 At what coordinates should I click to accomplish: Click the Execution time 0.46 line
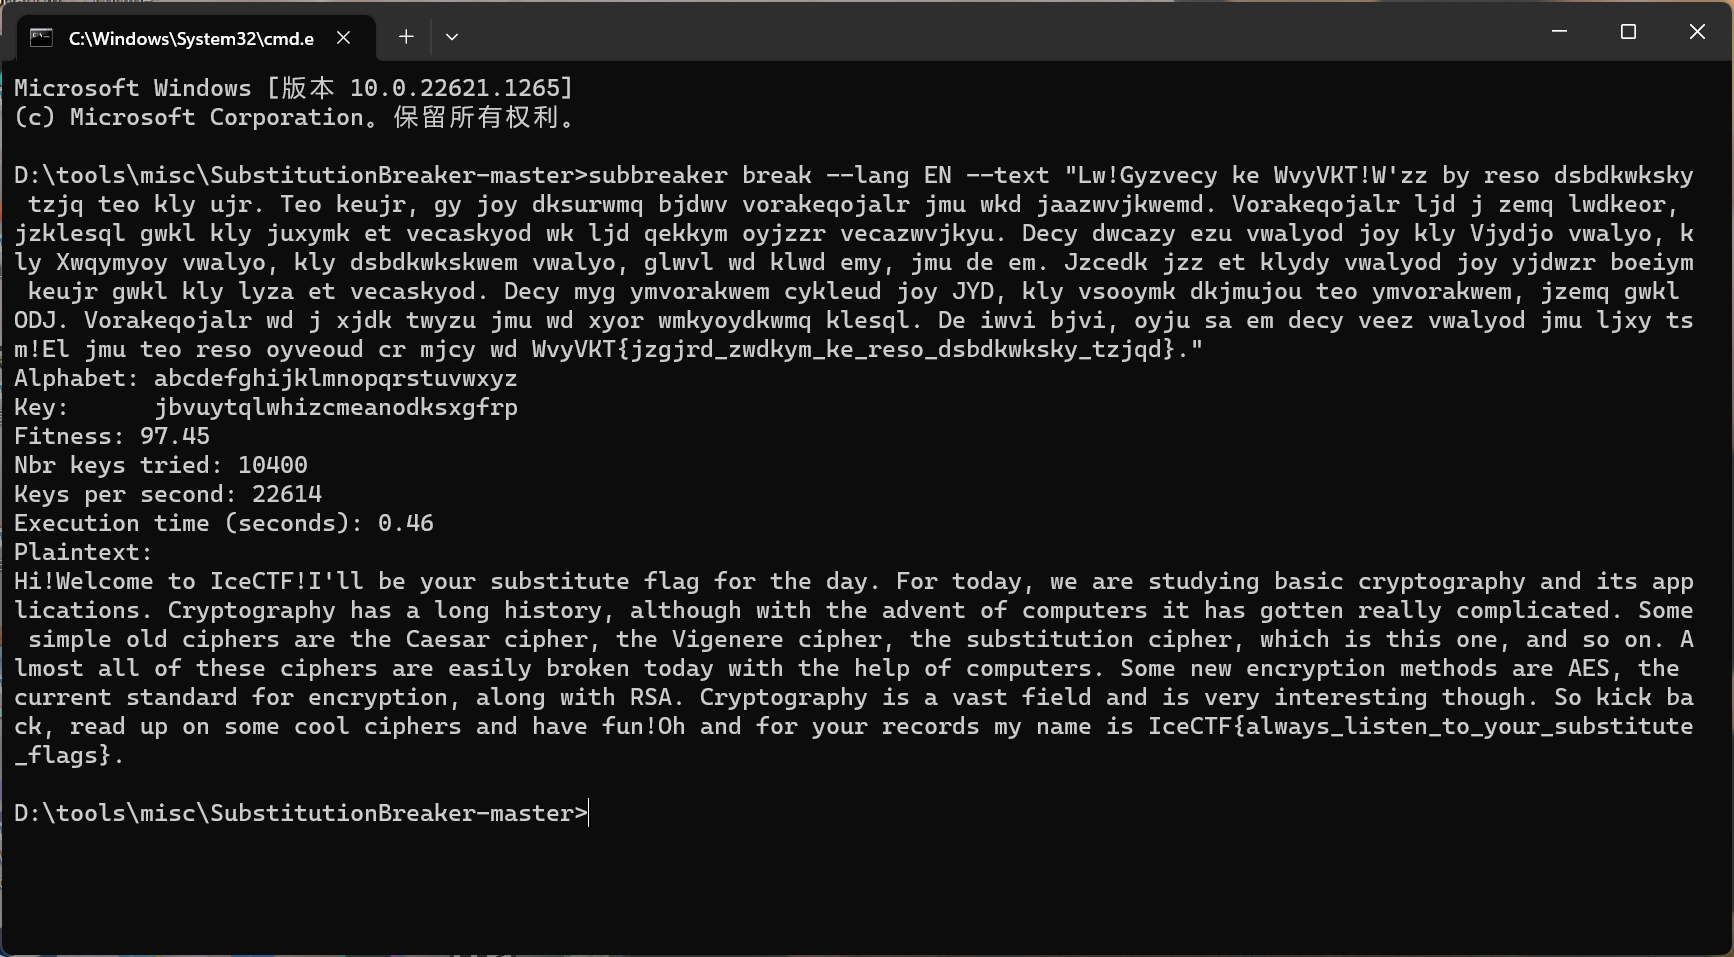(223, 523)
